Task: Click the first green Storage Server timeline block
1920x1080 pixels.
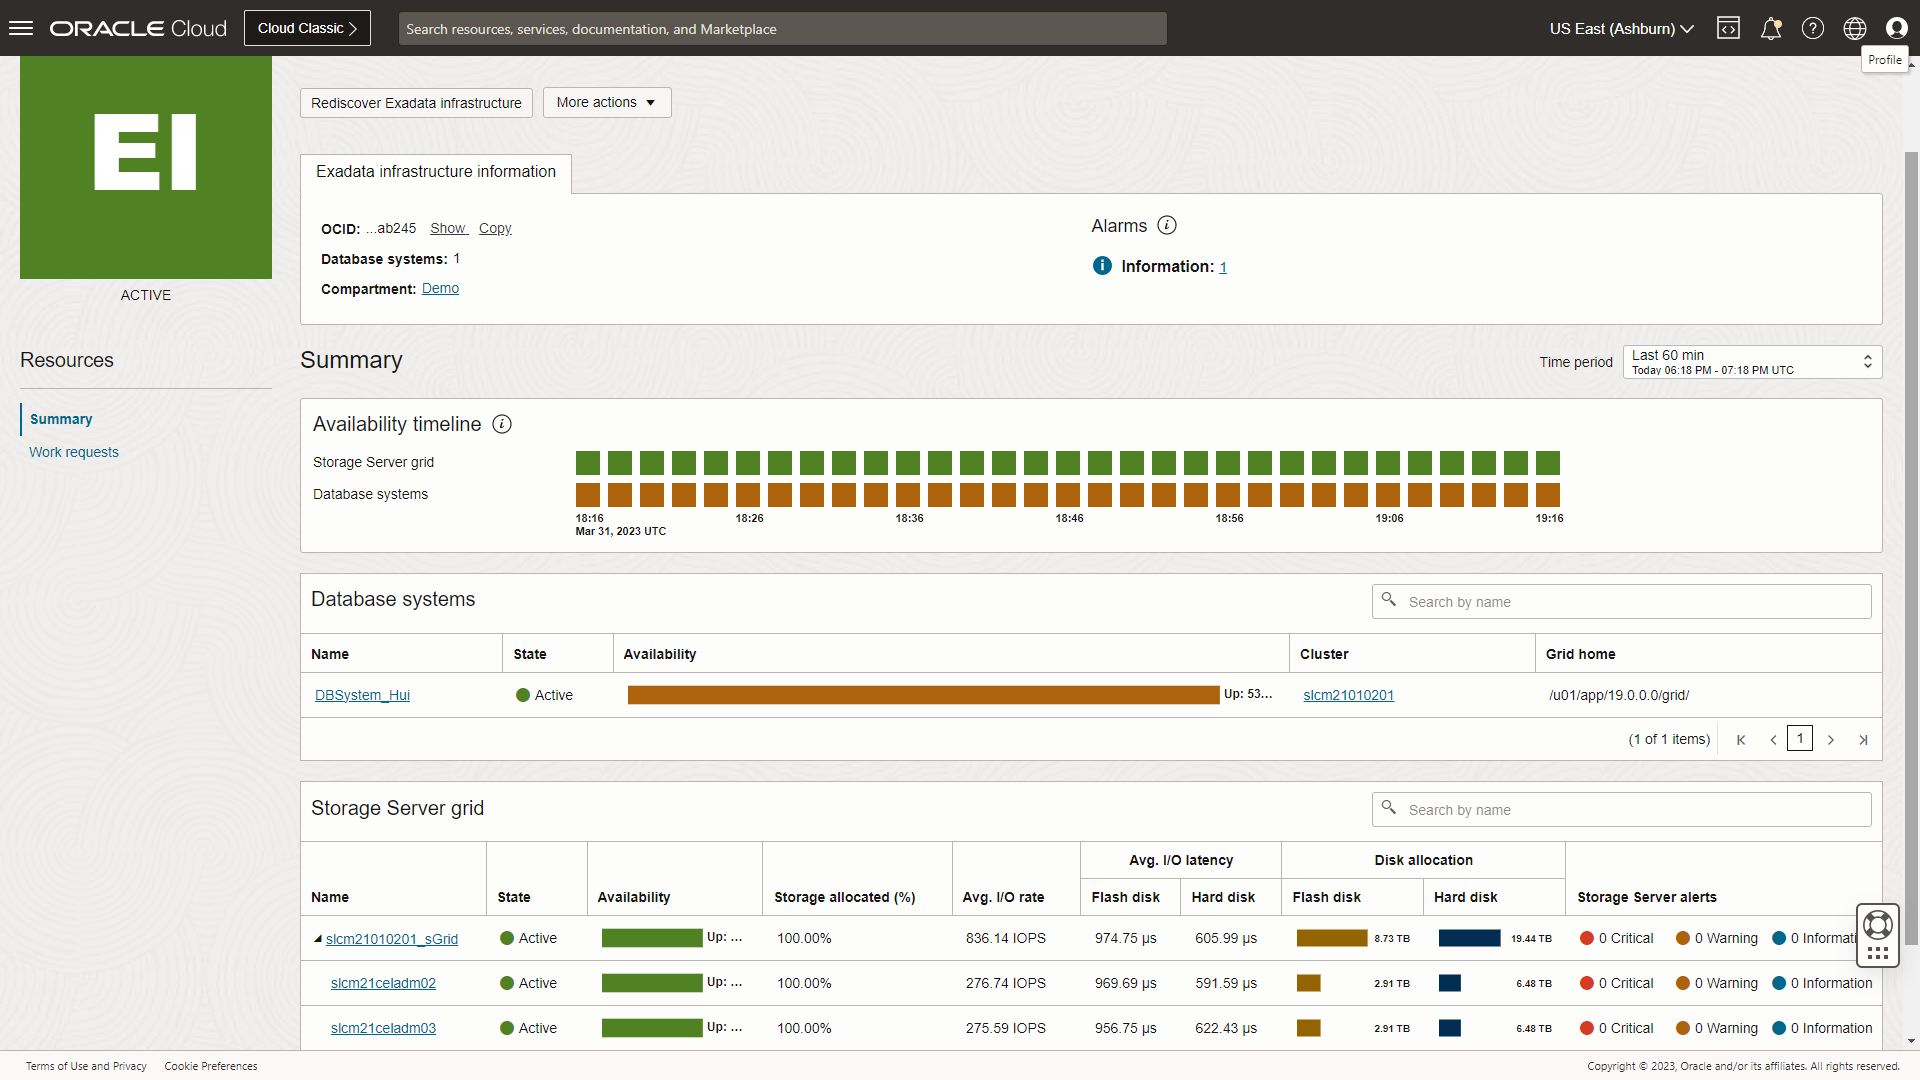Action: point(588,463)
